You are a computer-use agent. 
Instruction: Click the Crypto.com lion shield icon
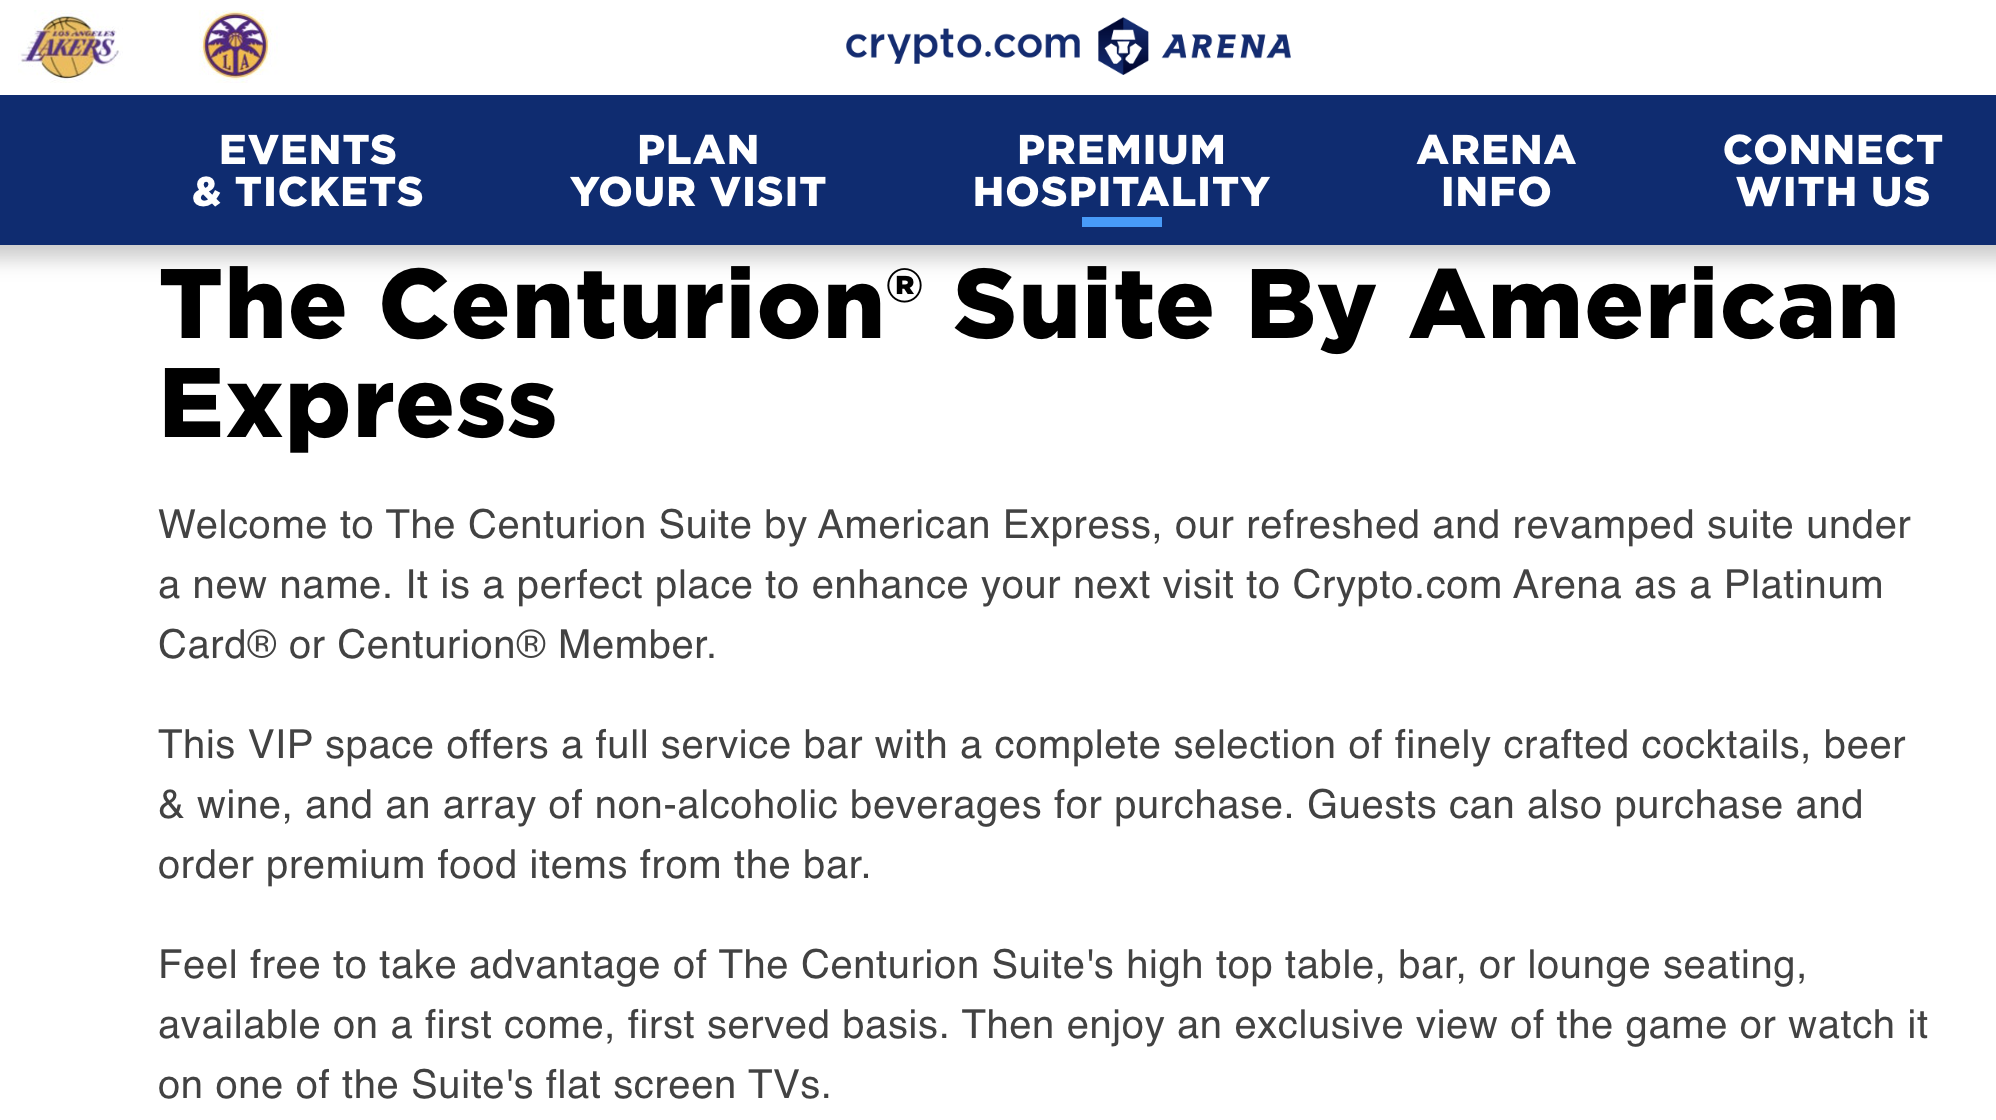tap(1124, 44)
